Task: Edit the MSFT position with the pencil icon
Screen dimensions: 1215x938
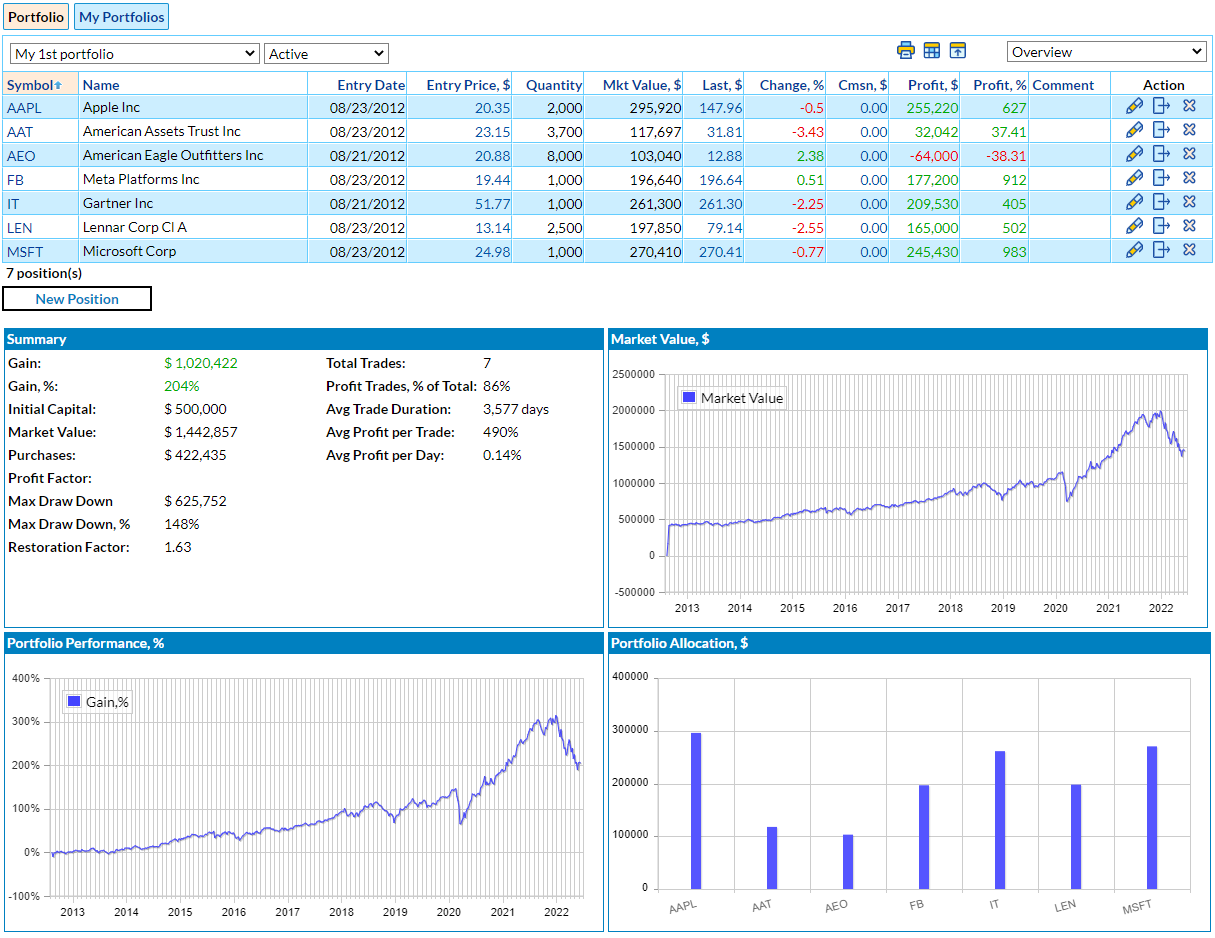Action: coord(1134,249)
